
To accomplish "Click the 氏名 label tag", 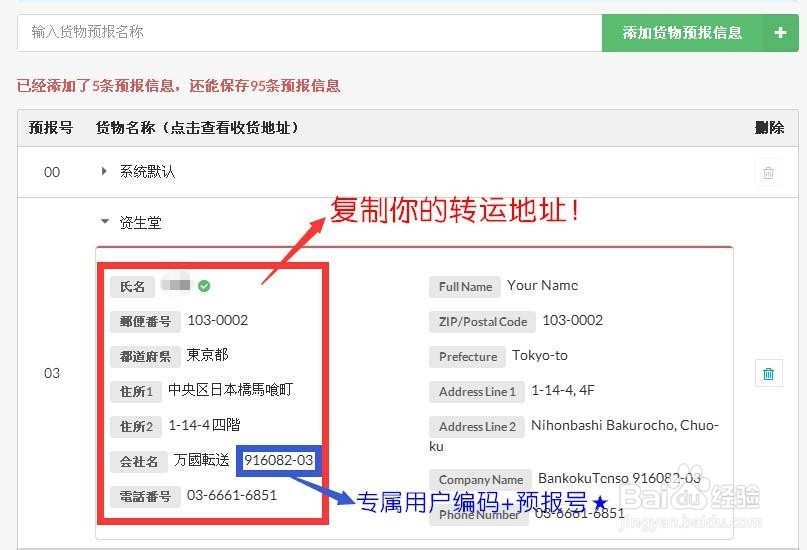I will click(132, 287).
